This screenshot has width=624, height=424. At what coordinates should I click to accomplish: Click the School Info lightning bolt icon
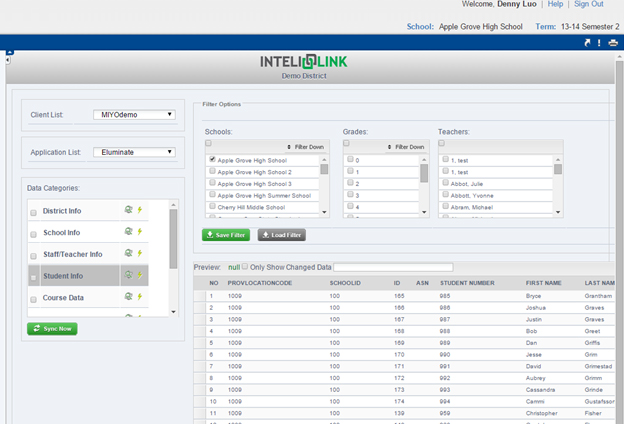tap(140, 231)
